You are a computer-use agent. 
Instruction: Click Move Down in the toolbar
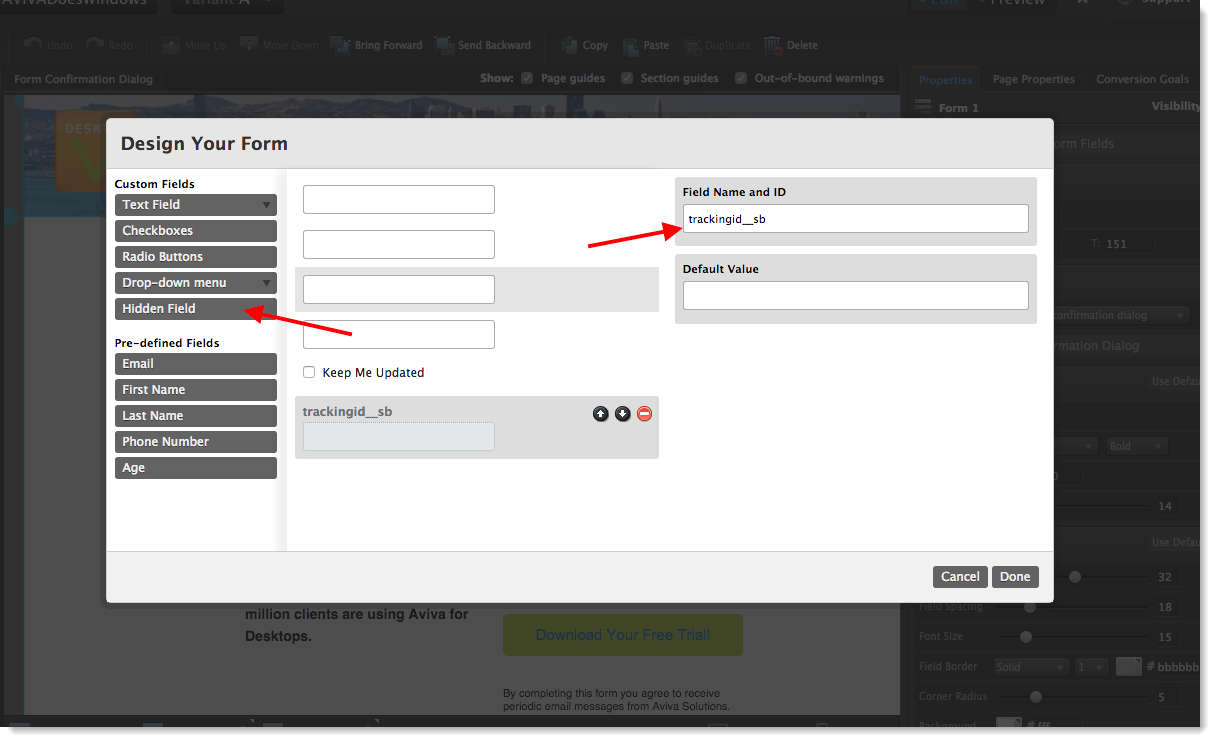[280, 45]
